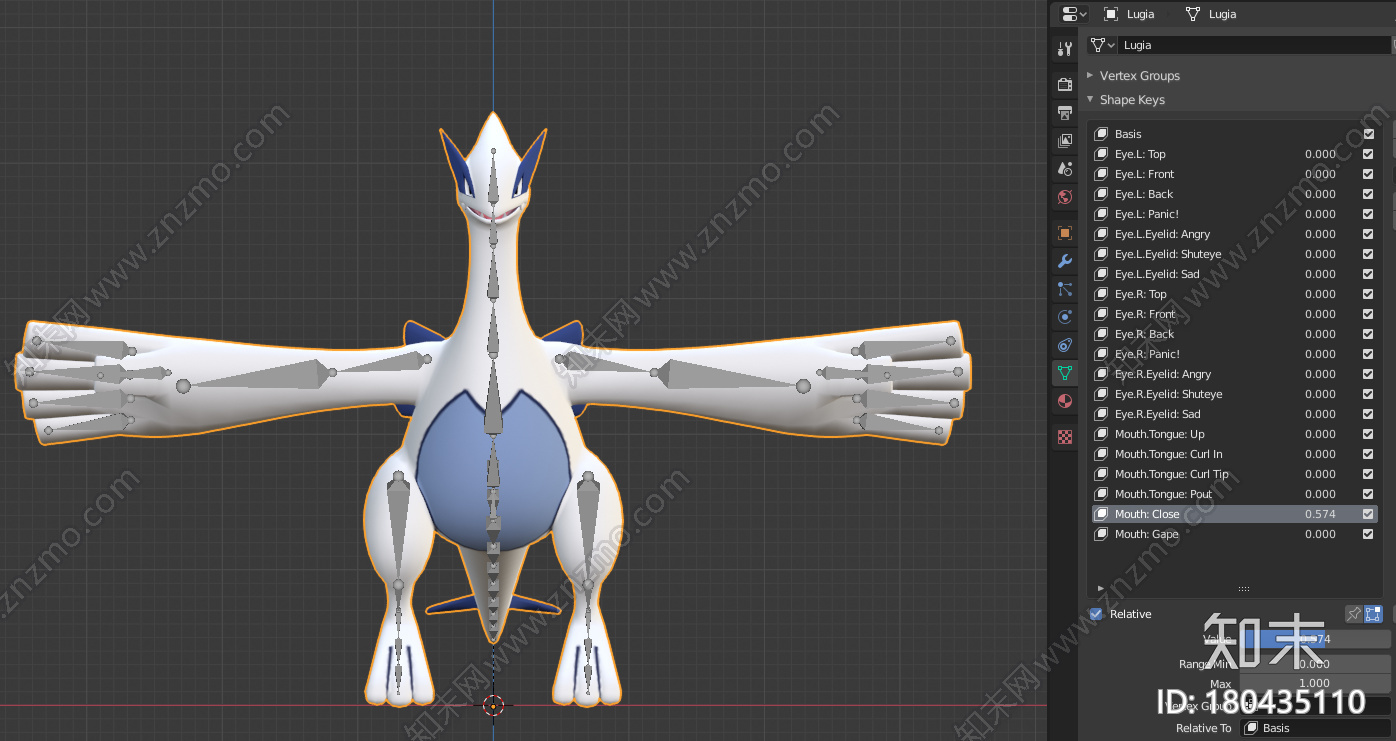
Task: Click the icon beside Eye.L.Eyelid: Sad
Action: pyautogui.click(x=1101, y=274)
